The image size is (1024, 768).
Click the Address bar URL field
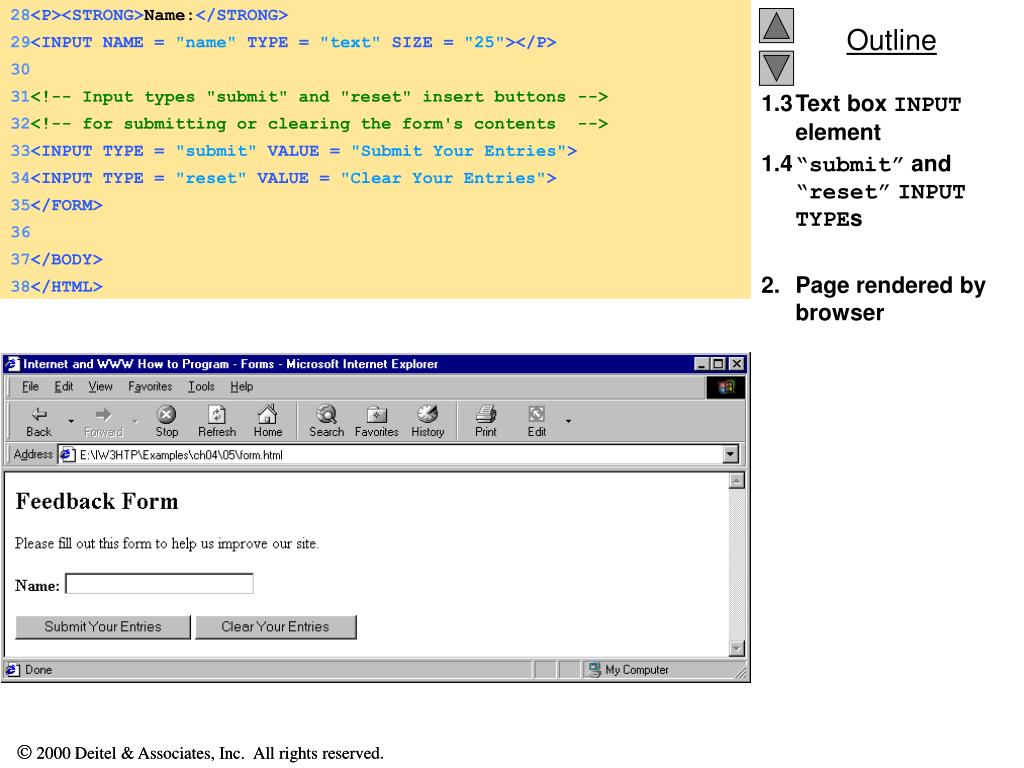point(400,455)
